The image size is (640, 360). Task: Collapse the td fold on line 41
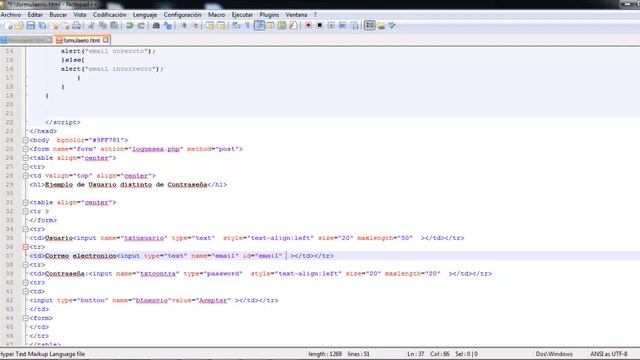tap(26, 291)
